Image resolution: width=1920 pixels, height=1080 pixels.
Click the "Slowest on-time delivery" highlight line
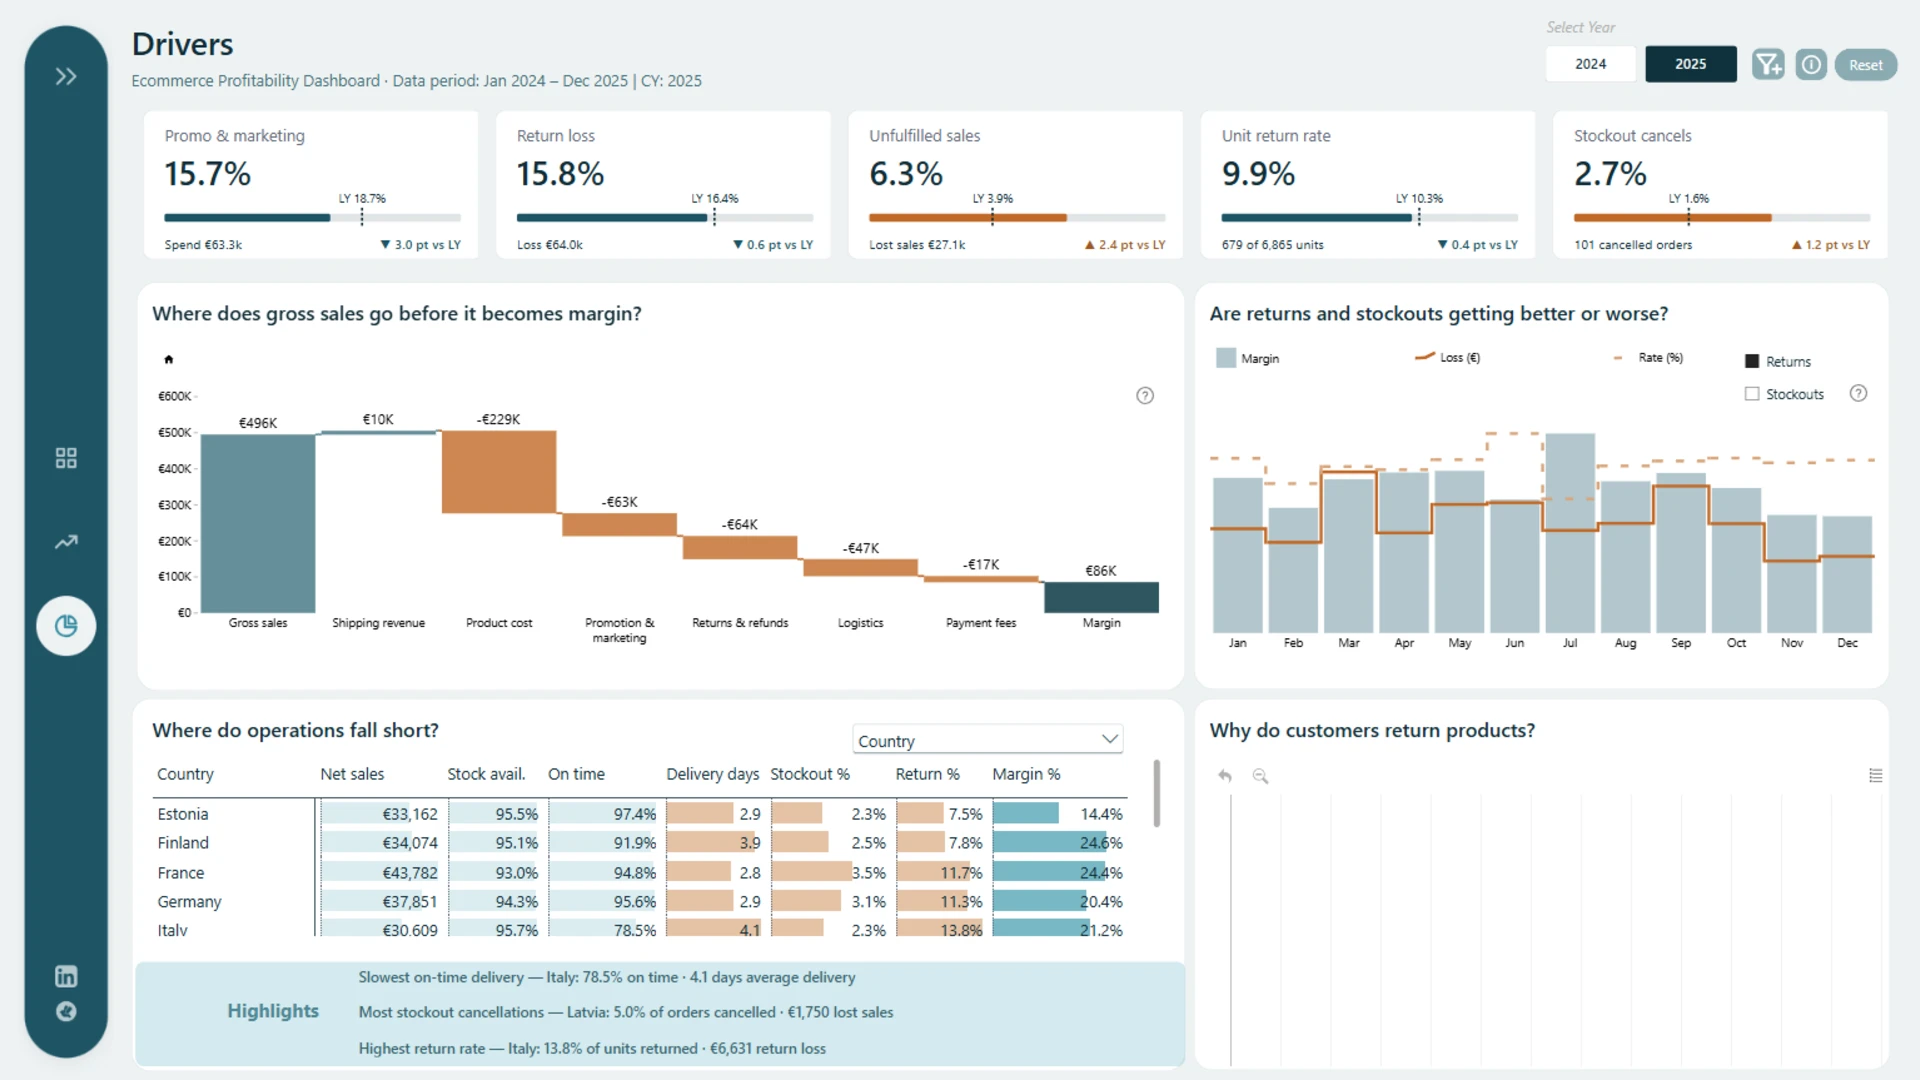pos(607,977)
